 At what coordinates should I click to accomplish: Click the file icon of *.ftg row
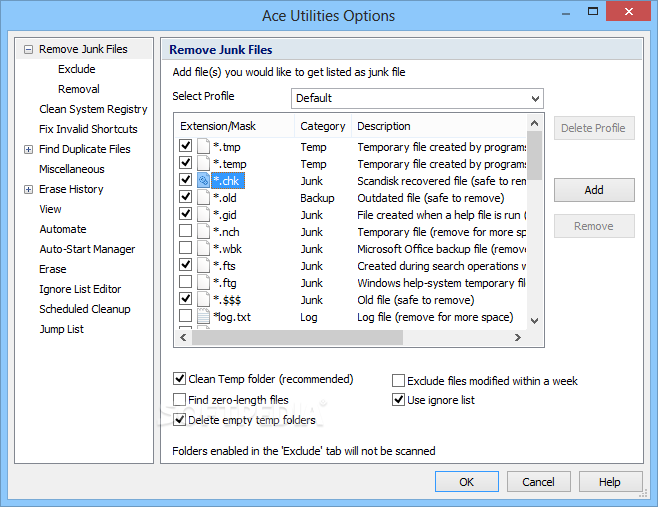tap(204, 282)
